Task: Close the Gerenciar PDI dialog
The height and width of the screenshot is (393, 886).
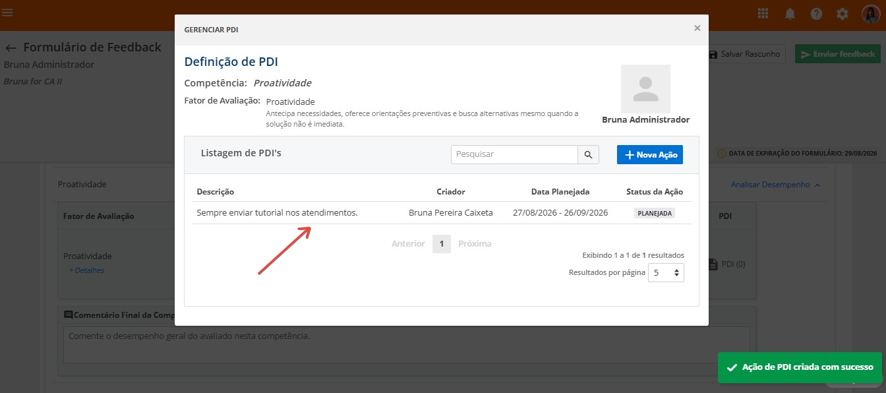Action: [697, 28]
